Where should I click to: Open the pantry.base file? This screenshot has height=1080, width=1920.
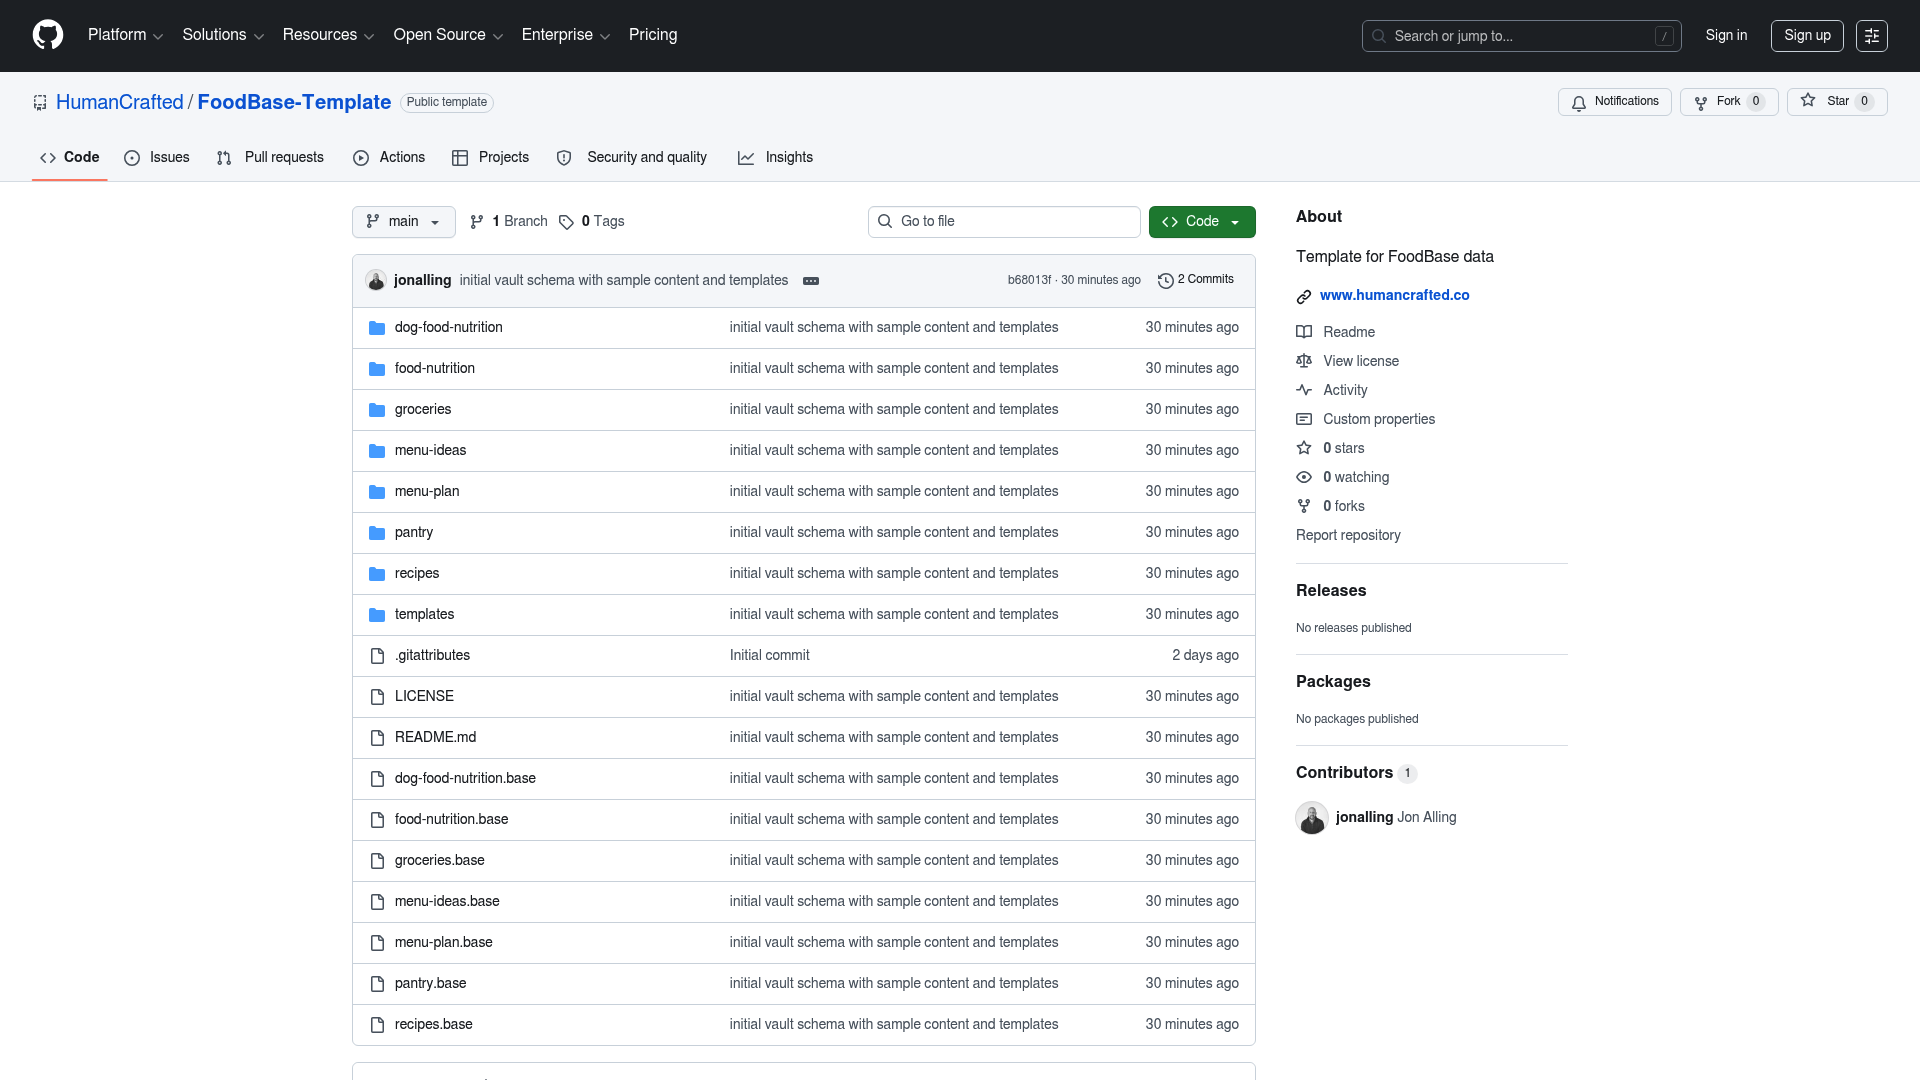[430, 984]
